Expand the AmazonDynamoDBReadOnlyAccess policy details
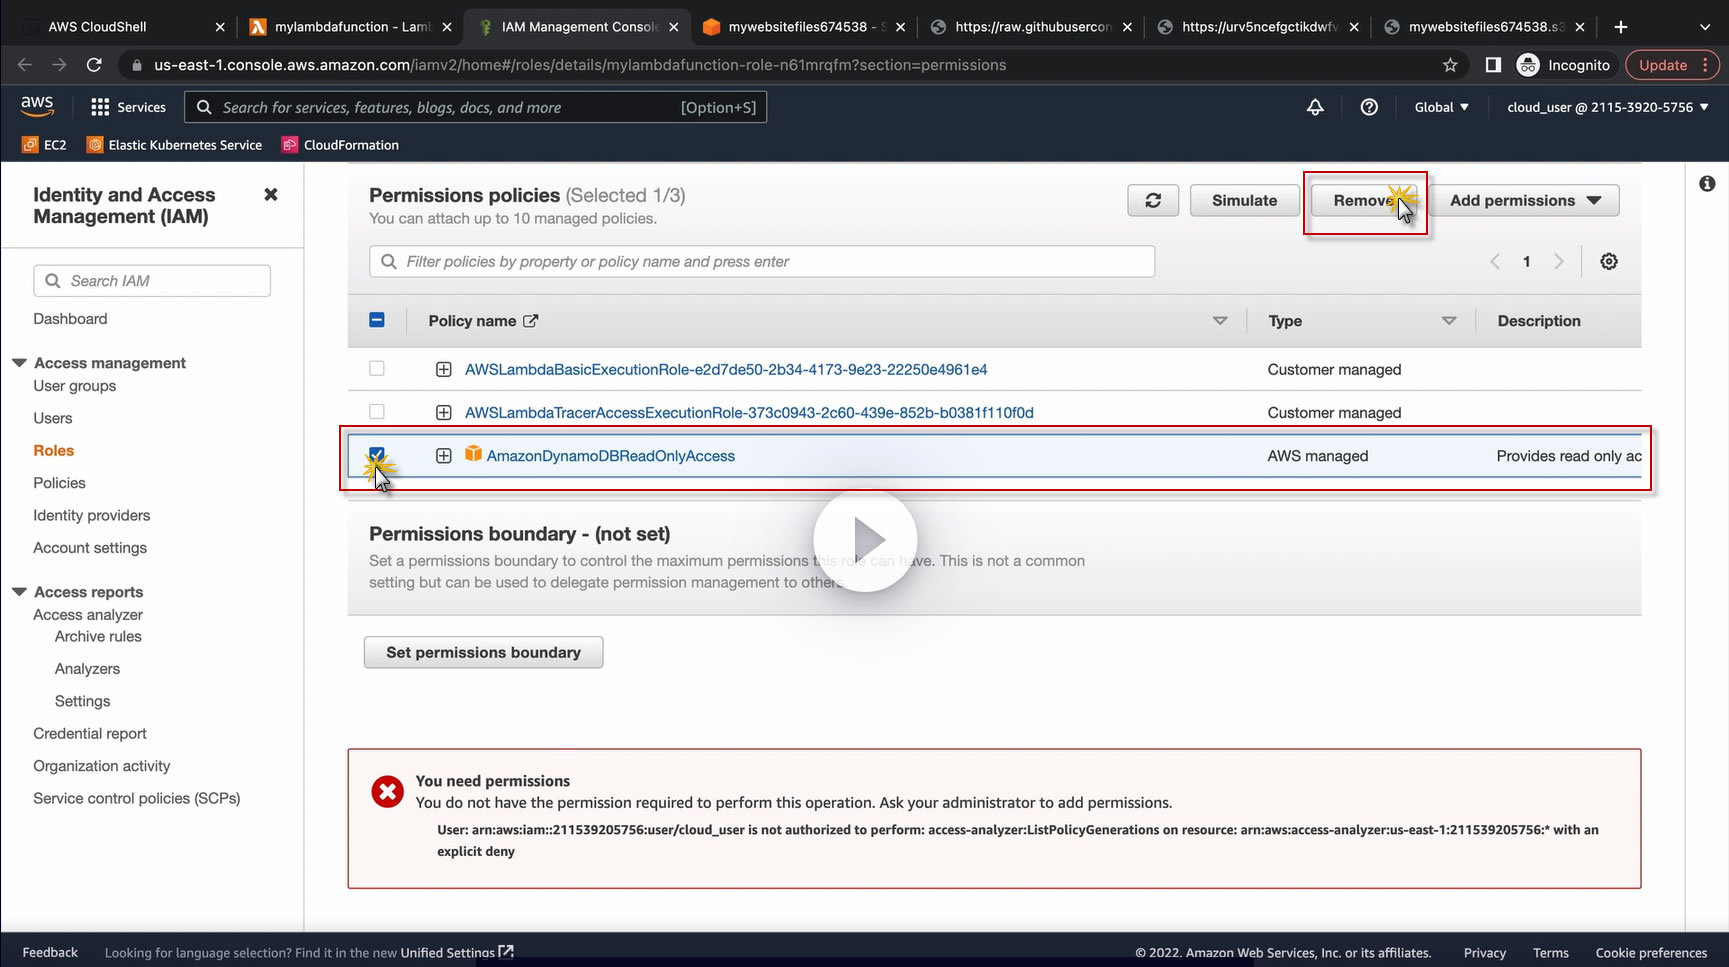The width and height of the screenshot is (1729, 967). point(444,455)
